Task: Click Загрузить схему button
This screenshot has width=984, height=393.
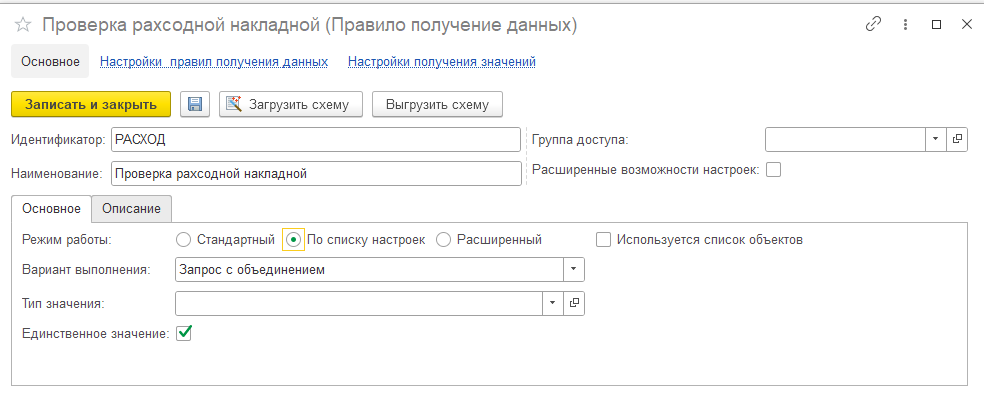Action: coord(291,104)
